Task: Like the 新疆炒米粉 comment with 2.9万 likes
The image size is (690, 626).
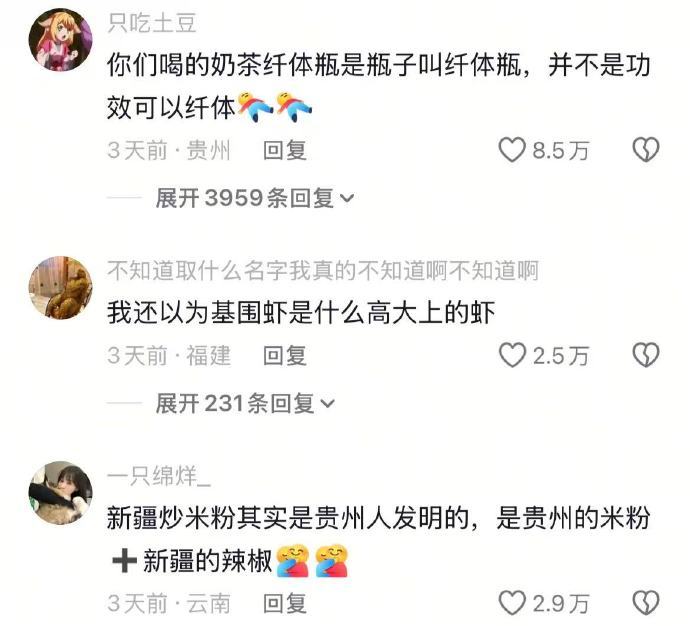Action: pyautogui.click(x=512, y=603)
